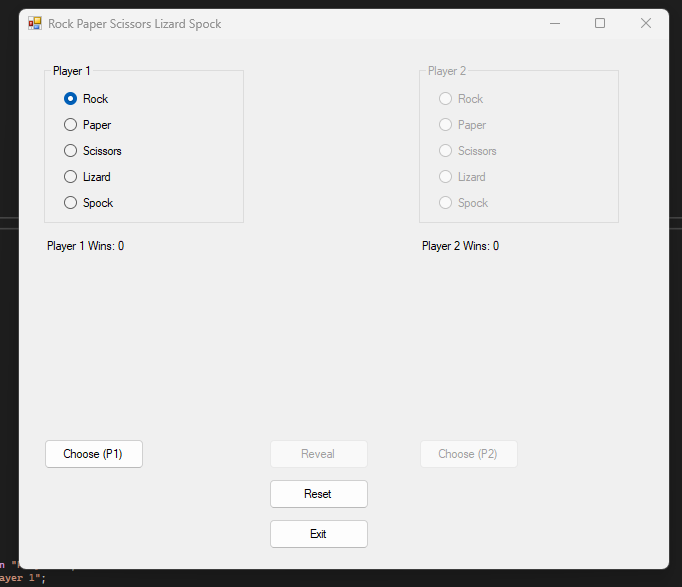Click the Reveal button
This screenshot has width=682, height=587.
318,454
